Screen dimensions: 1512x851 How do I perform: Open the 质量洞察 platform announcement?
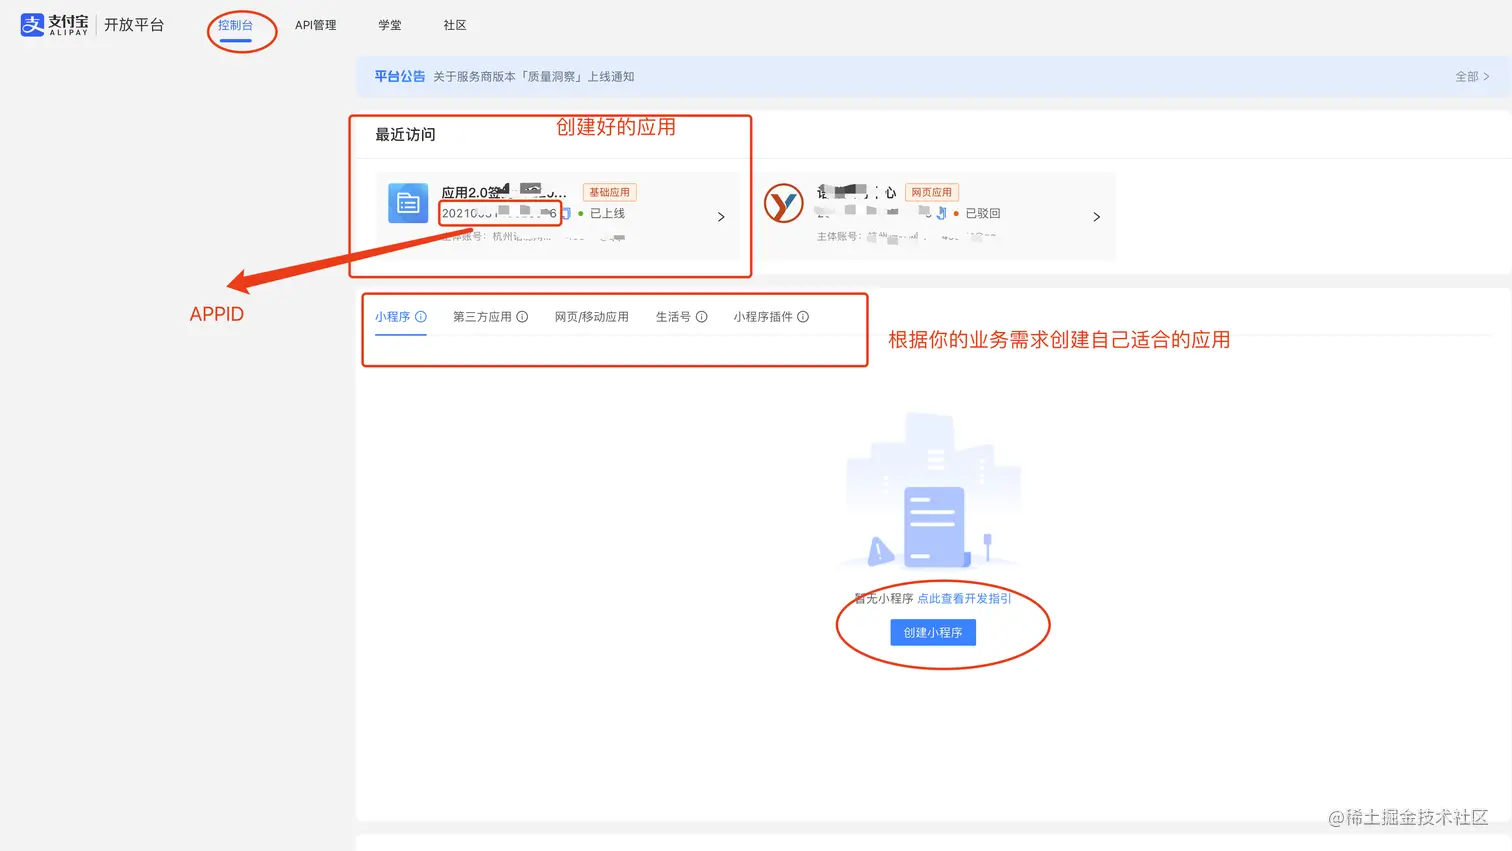536,75
